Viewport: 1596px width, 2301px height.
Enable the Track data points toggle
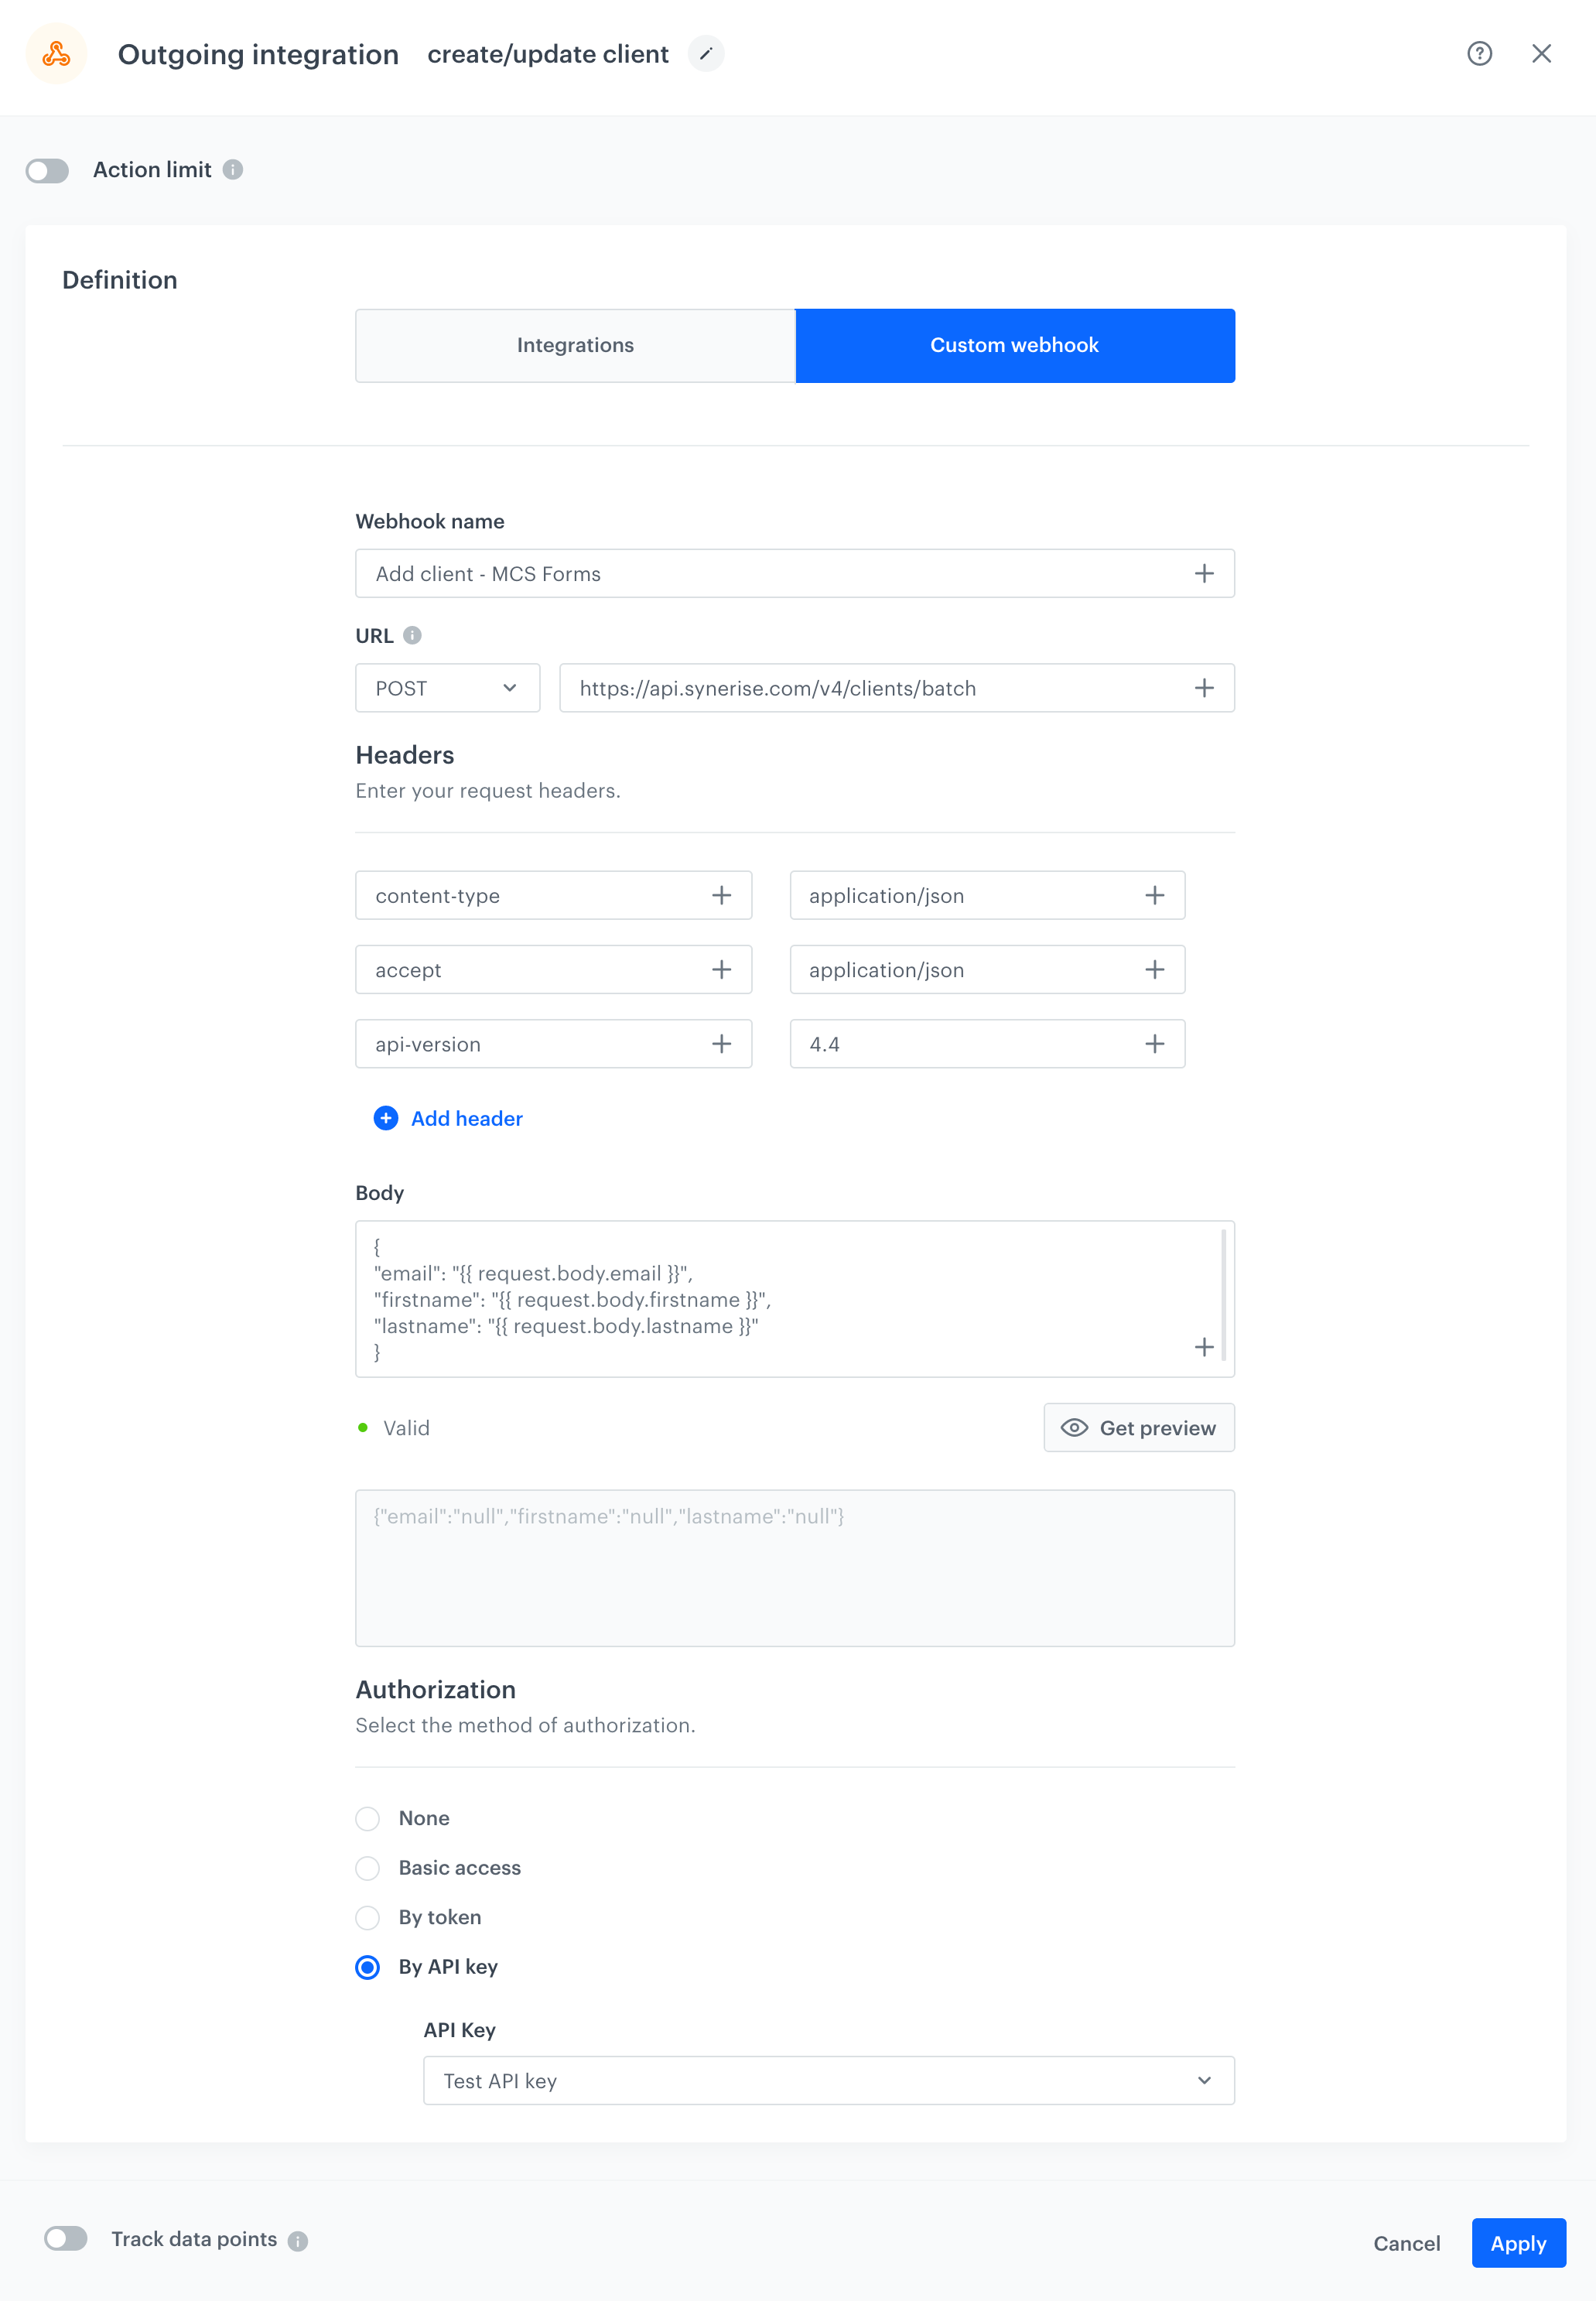pos(66,2239)
